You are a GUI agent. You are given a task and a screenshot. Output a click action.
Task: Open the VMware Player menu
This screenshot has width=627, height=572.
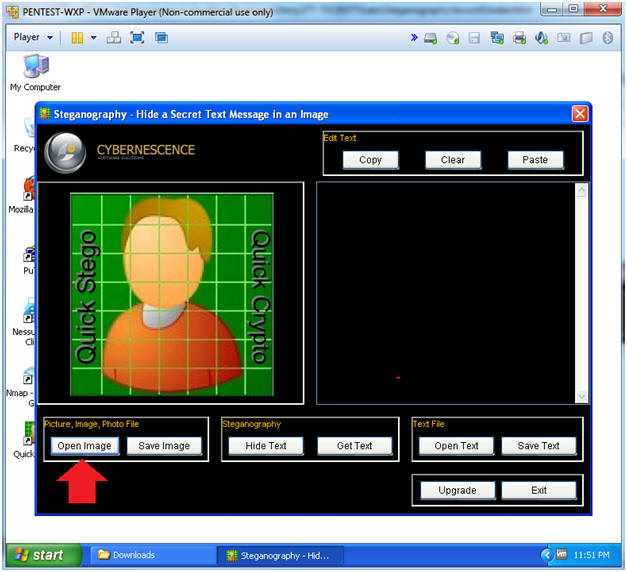[33, 37]
